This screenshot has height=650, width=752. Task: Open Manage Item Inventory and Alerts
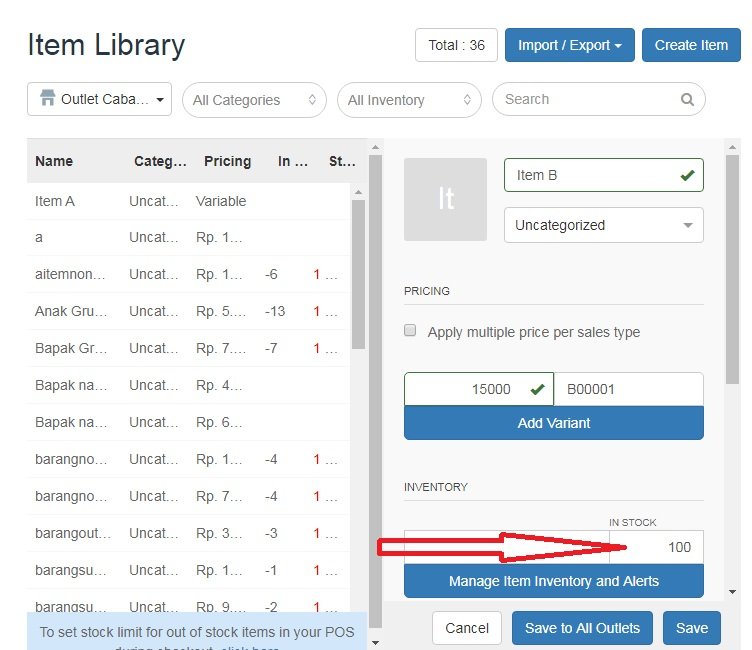[553, 581]
